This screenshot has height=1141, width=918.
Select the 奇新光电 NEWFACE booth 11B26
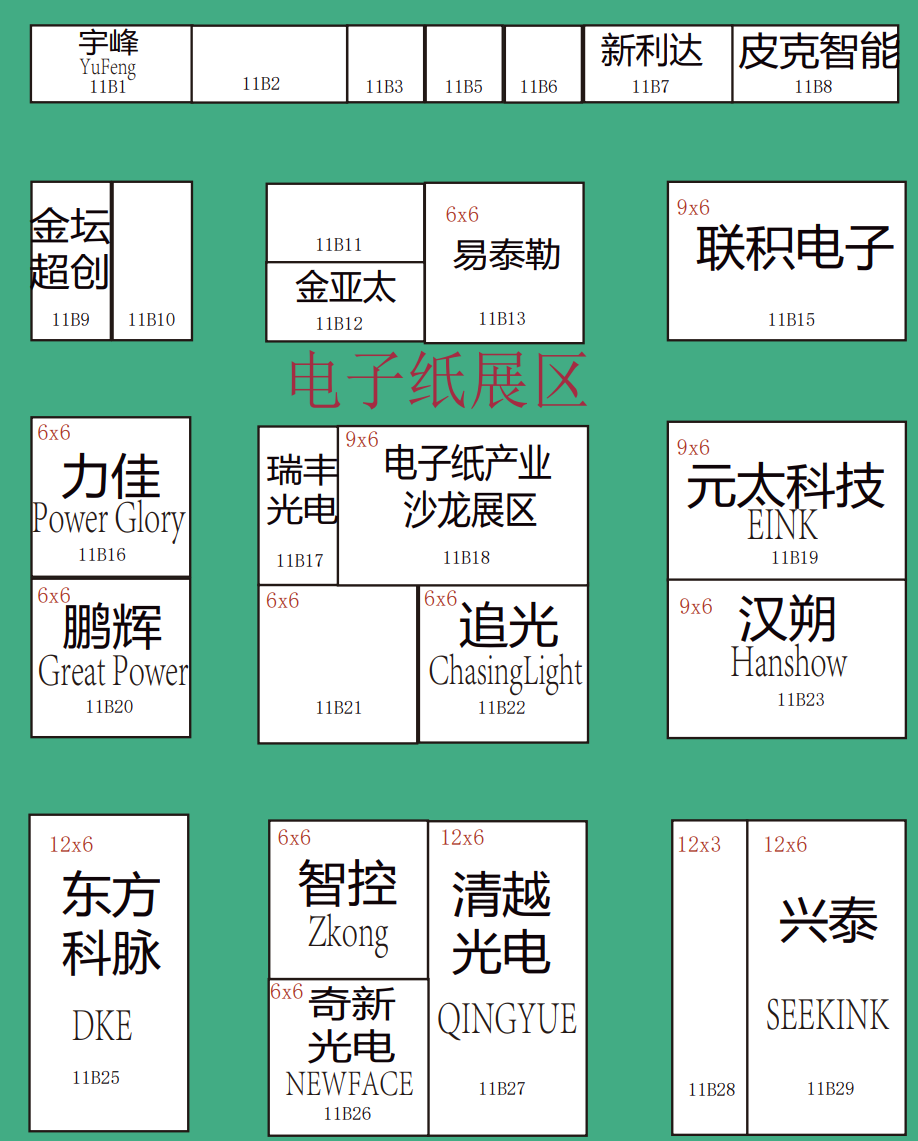click(x=349, y=1057)
